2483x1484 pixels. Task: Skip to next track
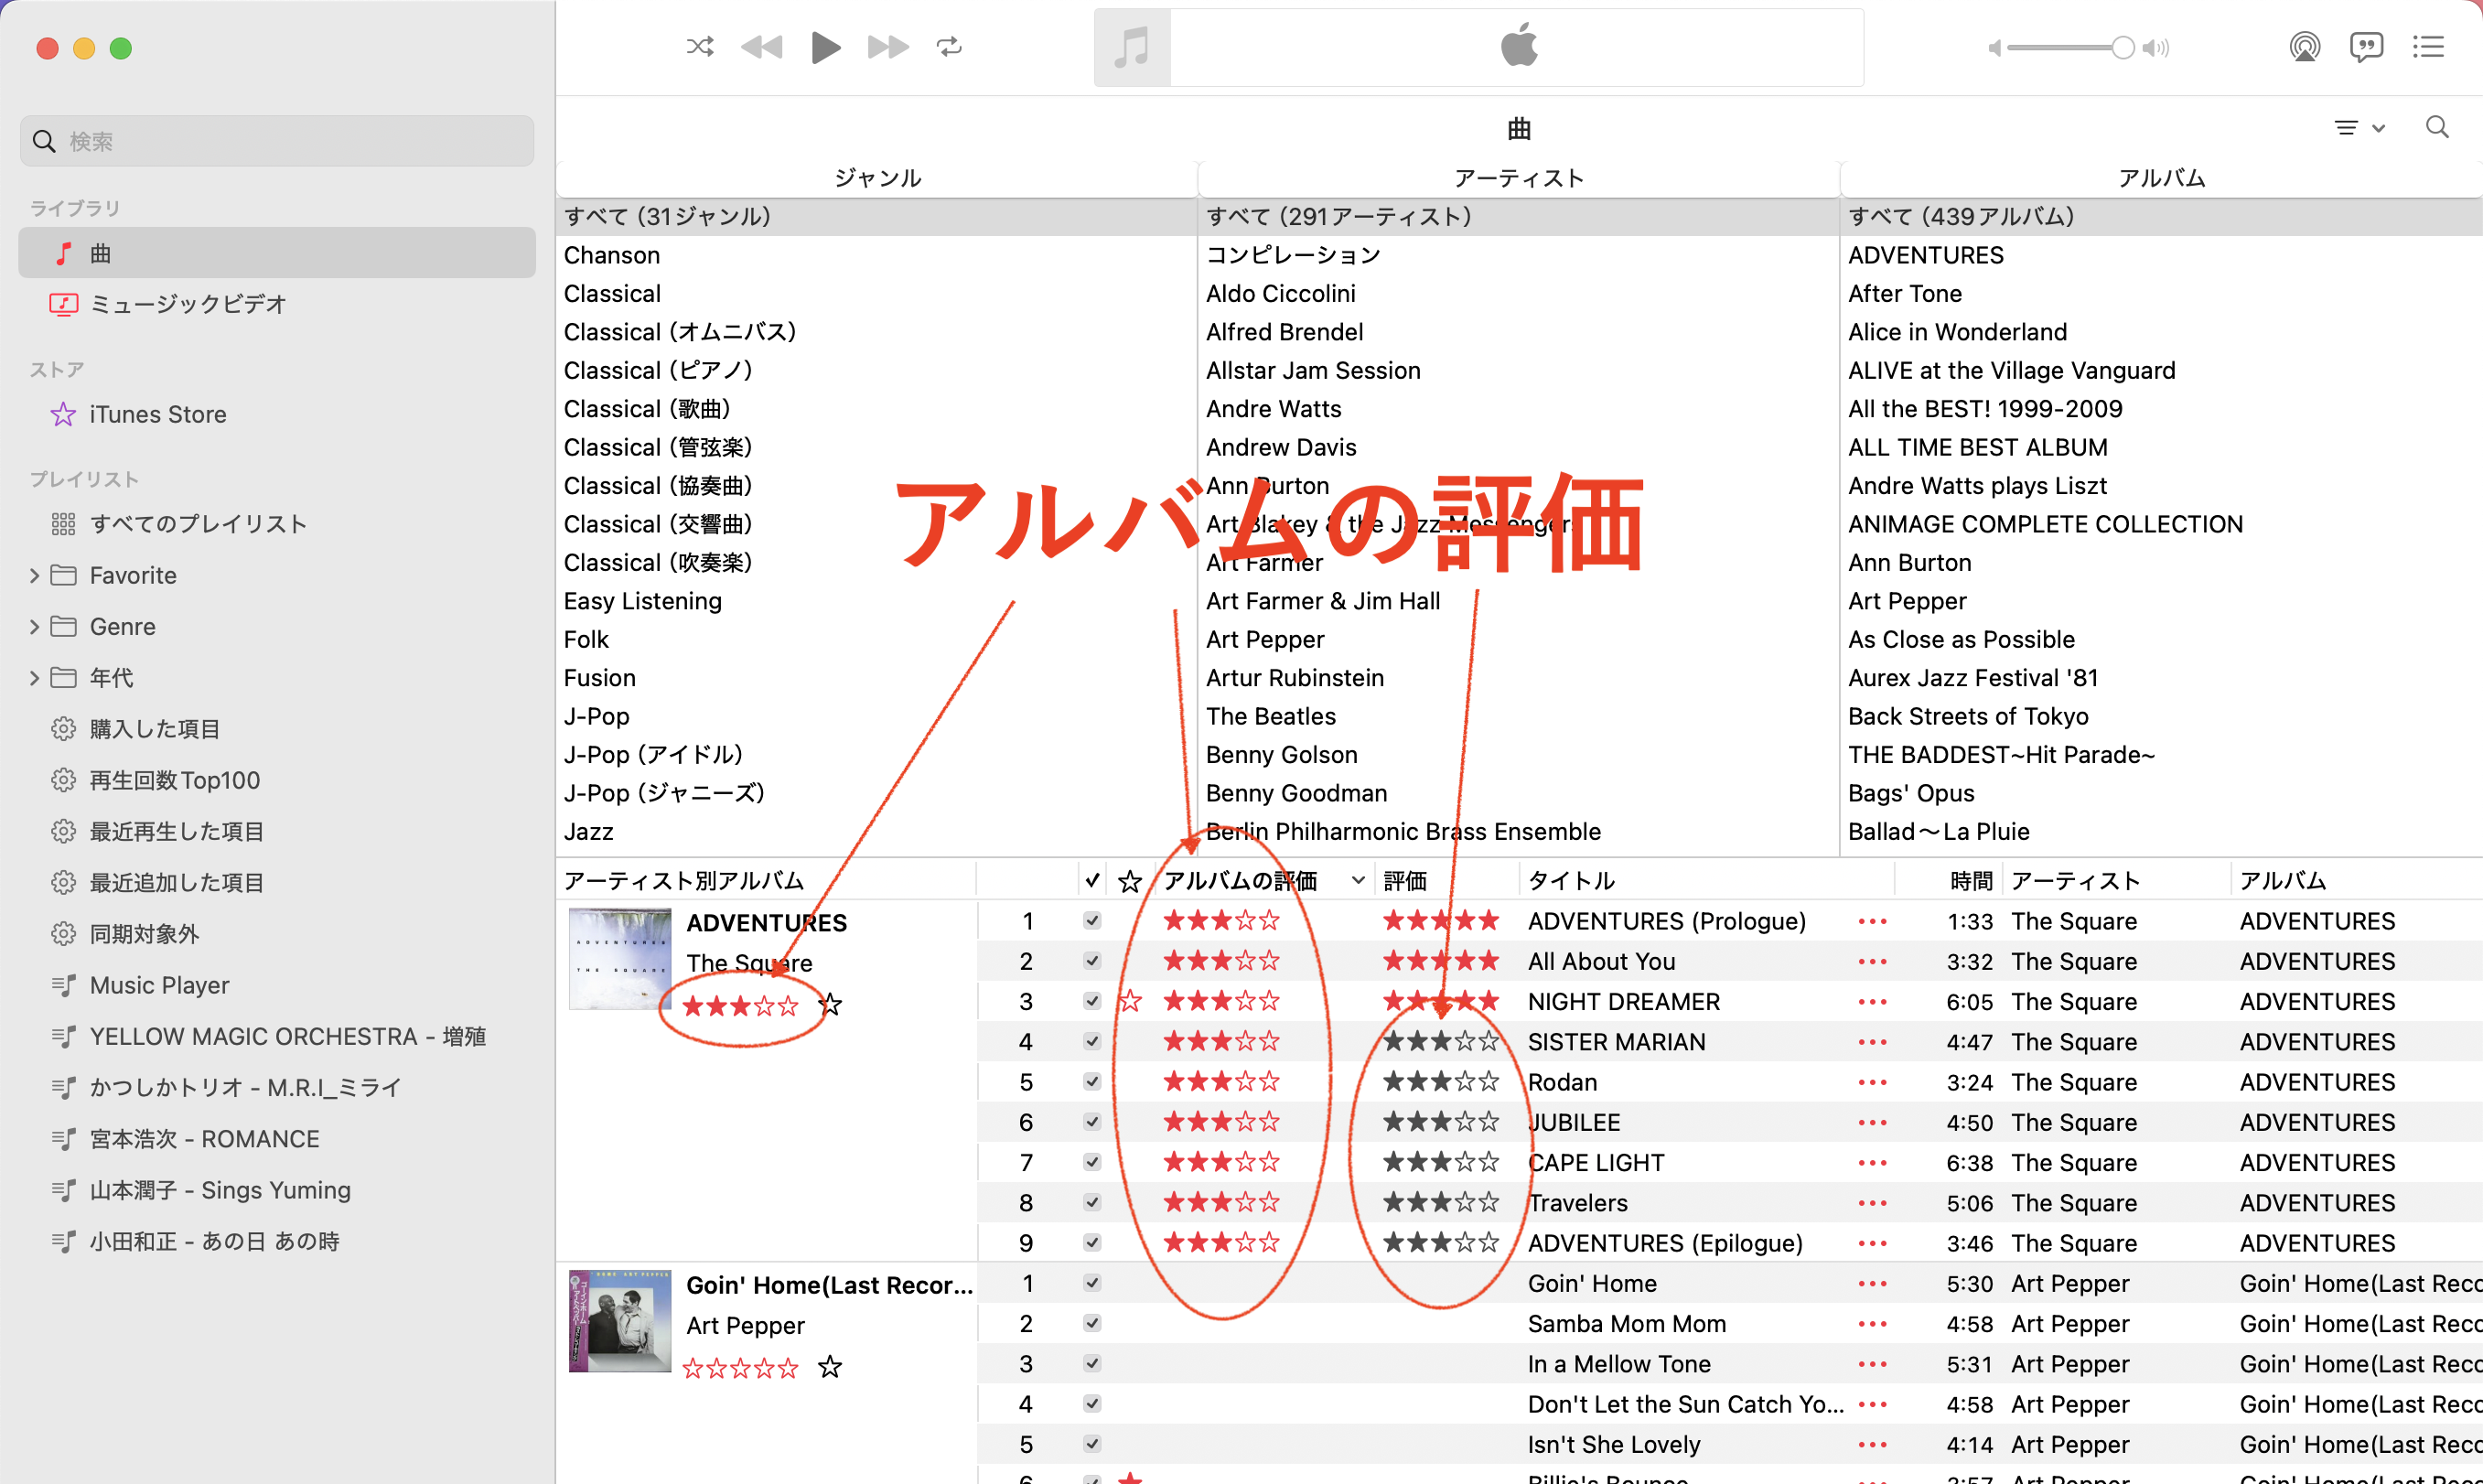click(887, 47)
